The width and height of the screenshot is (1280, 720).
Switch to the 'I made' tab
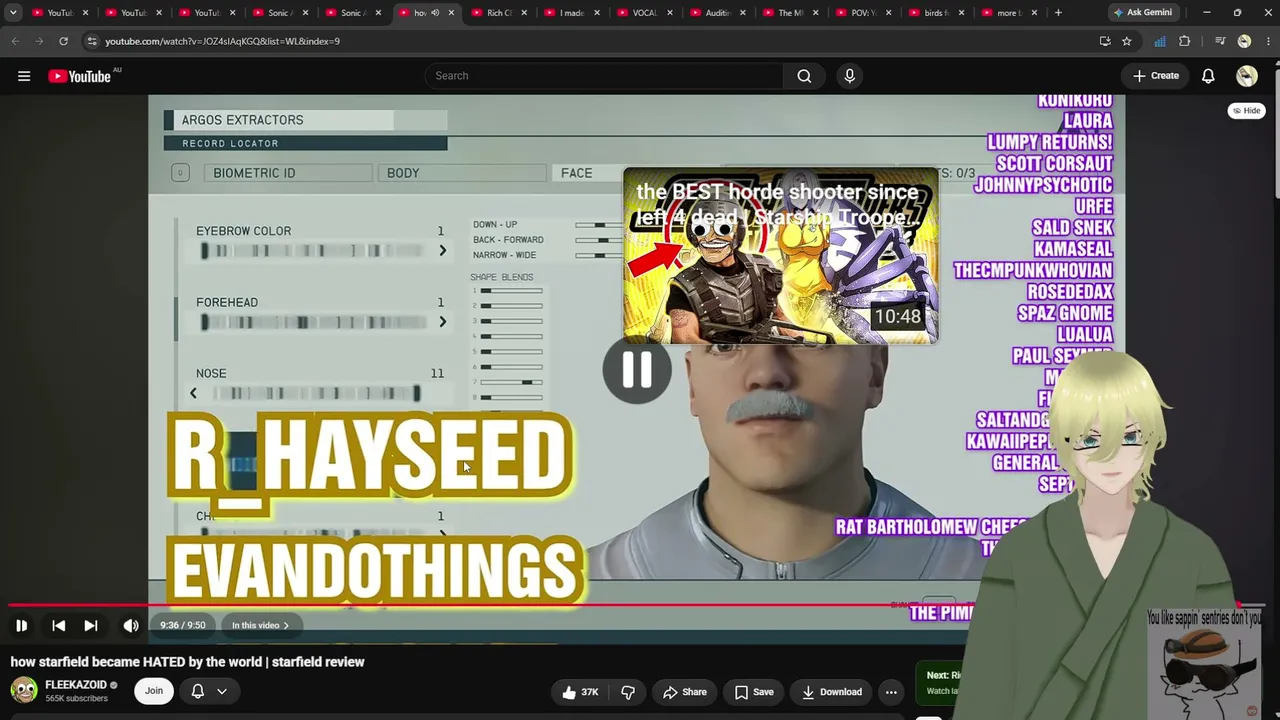point(572,13)
